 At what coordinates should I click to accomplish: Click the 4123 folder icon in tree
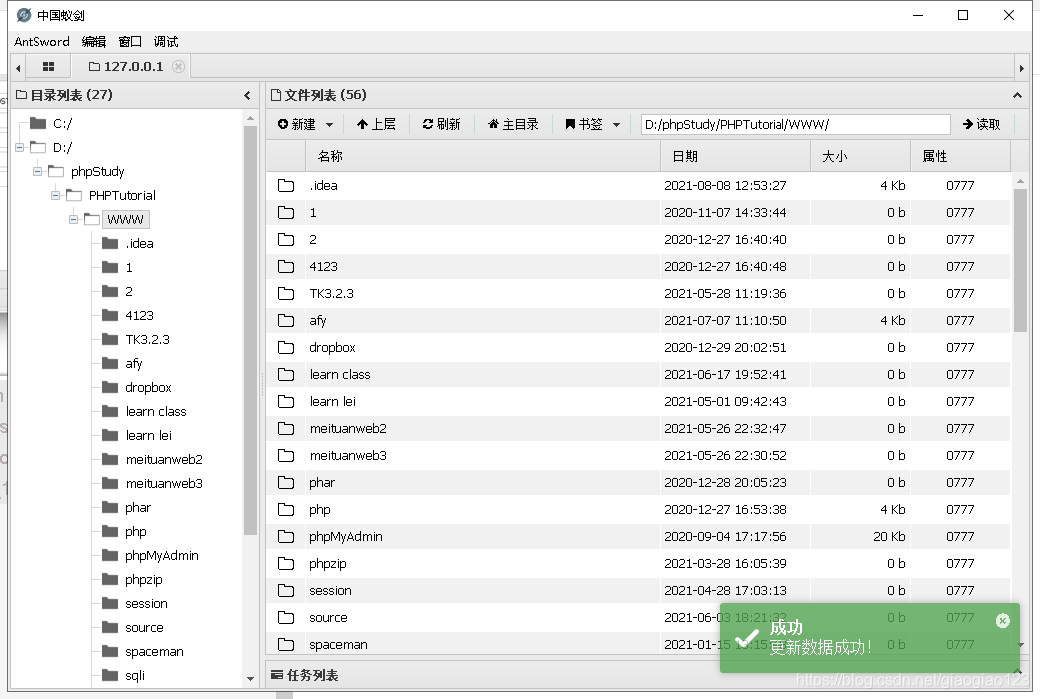(x=110, y=315)
